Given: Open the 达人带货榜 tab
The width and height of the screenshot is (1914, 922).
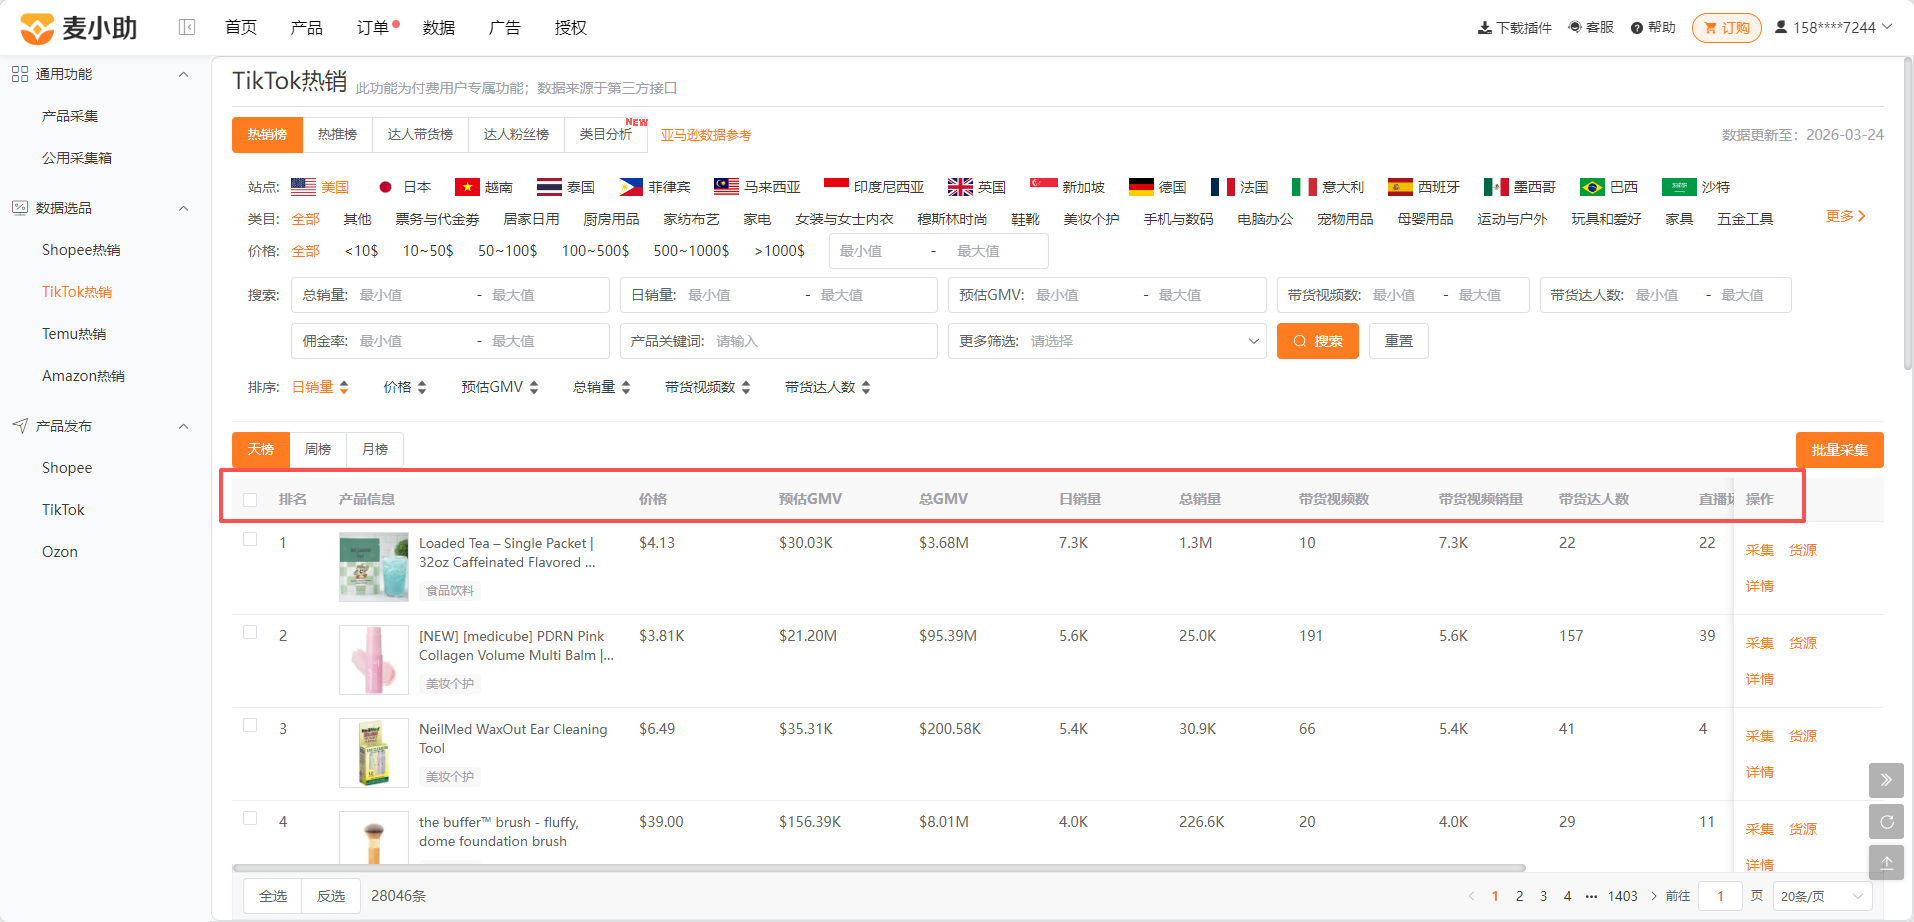Looking at the screenshot, I should click(420, 135).
